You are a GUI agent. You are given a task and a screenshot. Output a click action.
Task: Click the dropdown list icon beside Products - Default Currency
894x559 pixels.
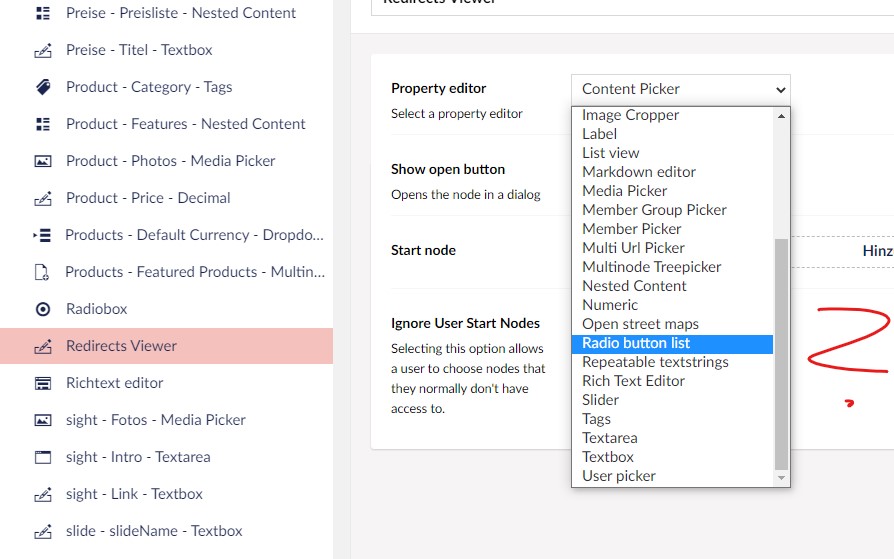pyautogui.click(x=42, y=235)
